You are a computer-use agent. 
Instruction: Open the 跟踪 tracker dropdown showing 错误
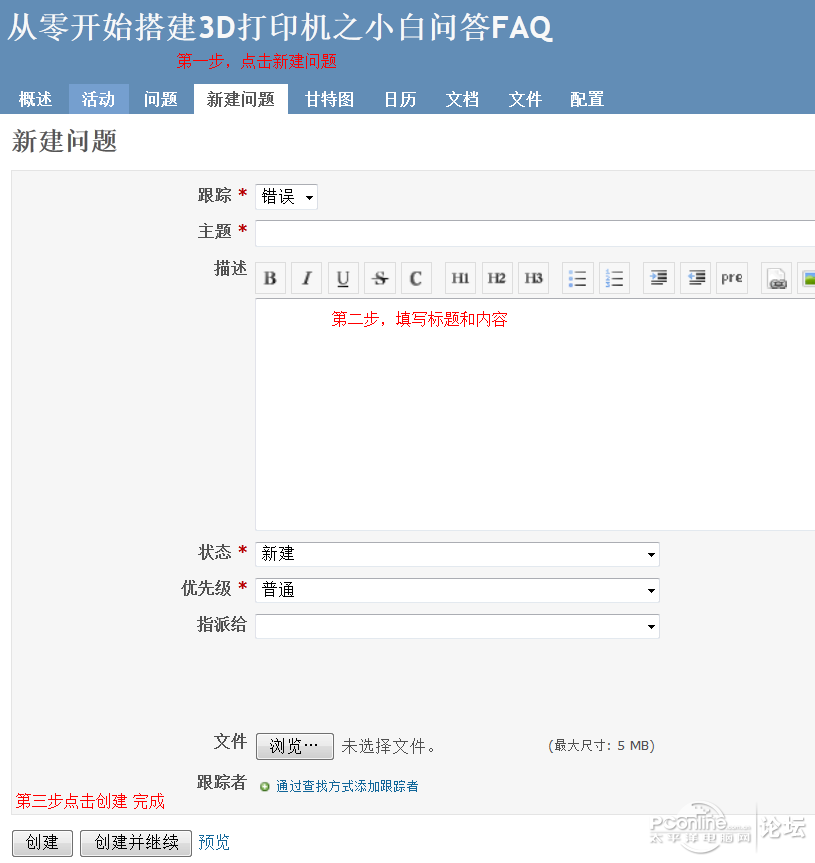[286, 196]
